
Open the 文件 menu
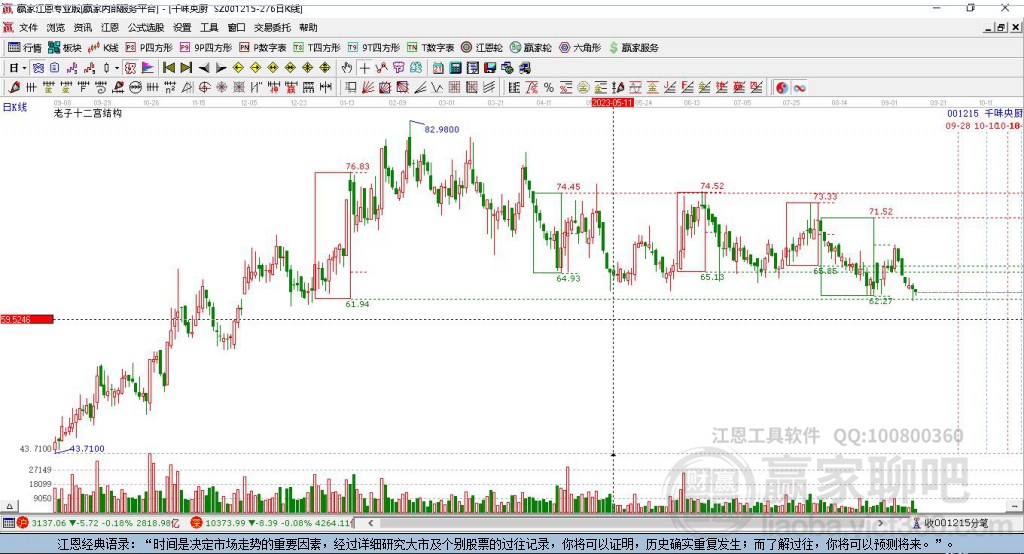28,27
